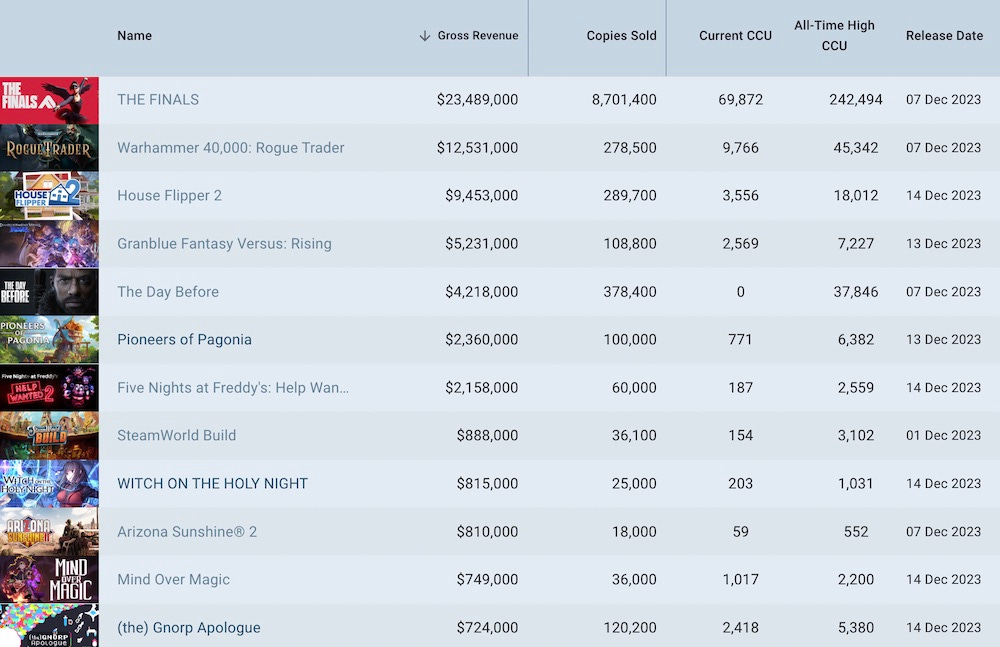Image resolution: width=1000 pixels, height=647 pixels.
Task: Sort by the Copies Sold column
Action: 621,36
